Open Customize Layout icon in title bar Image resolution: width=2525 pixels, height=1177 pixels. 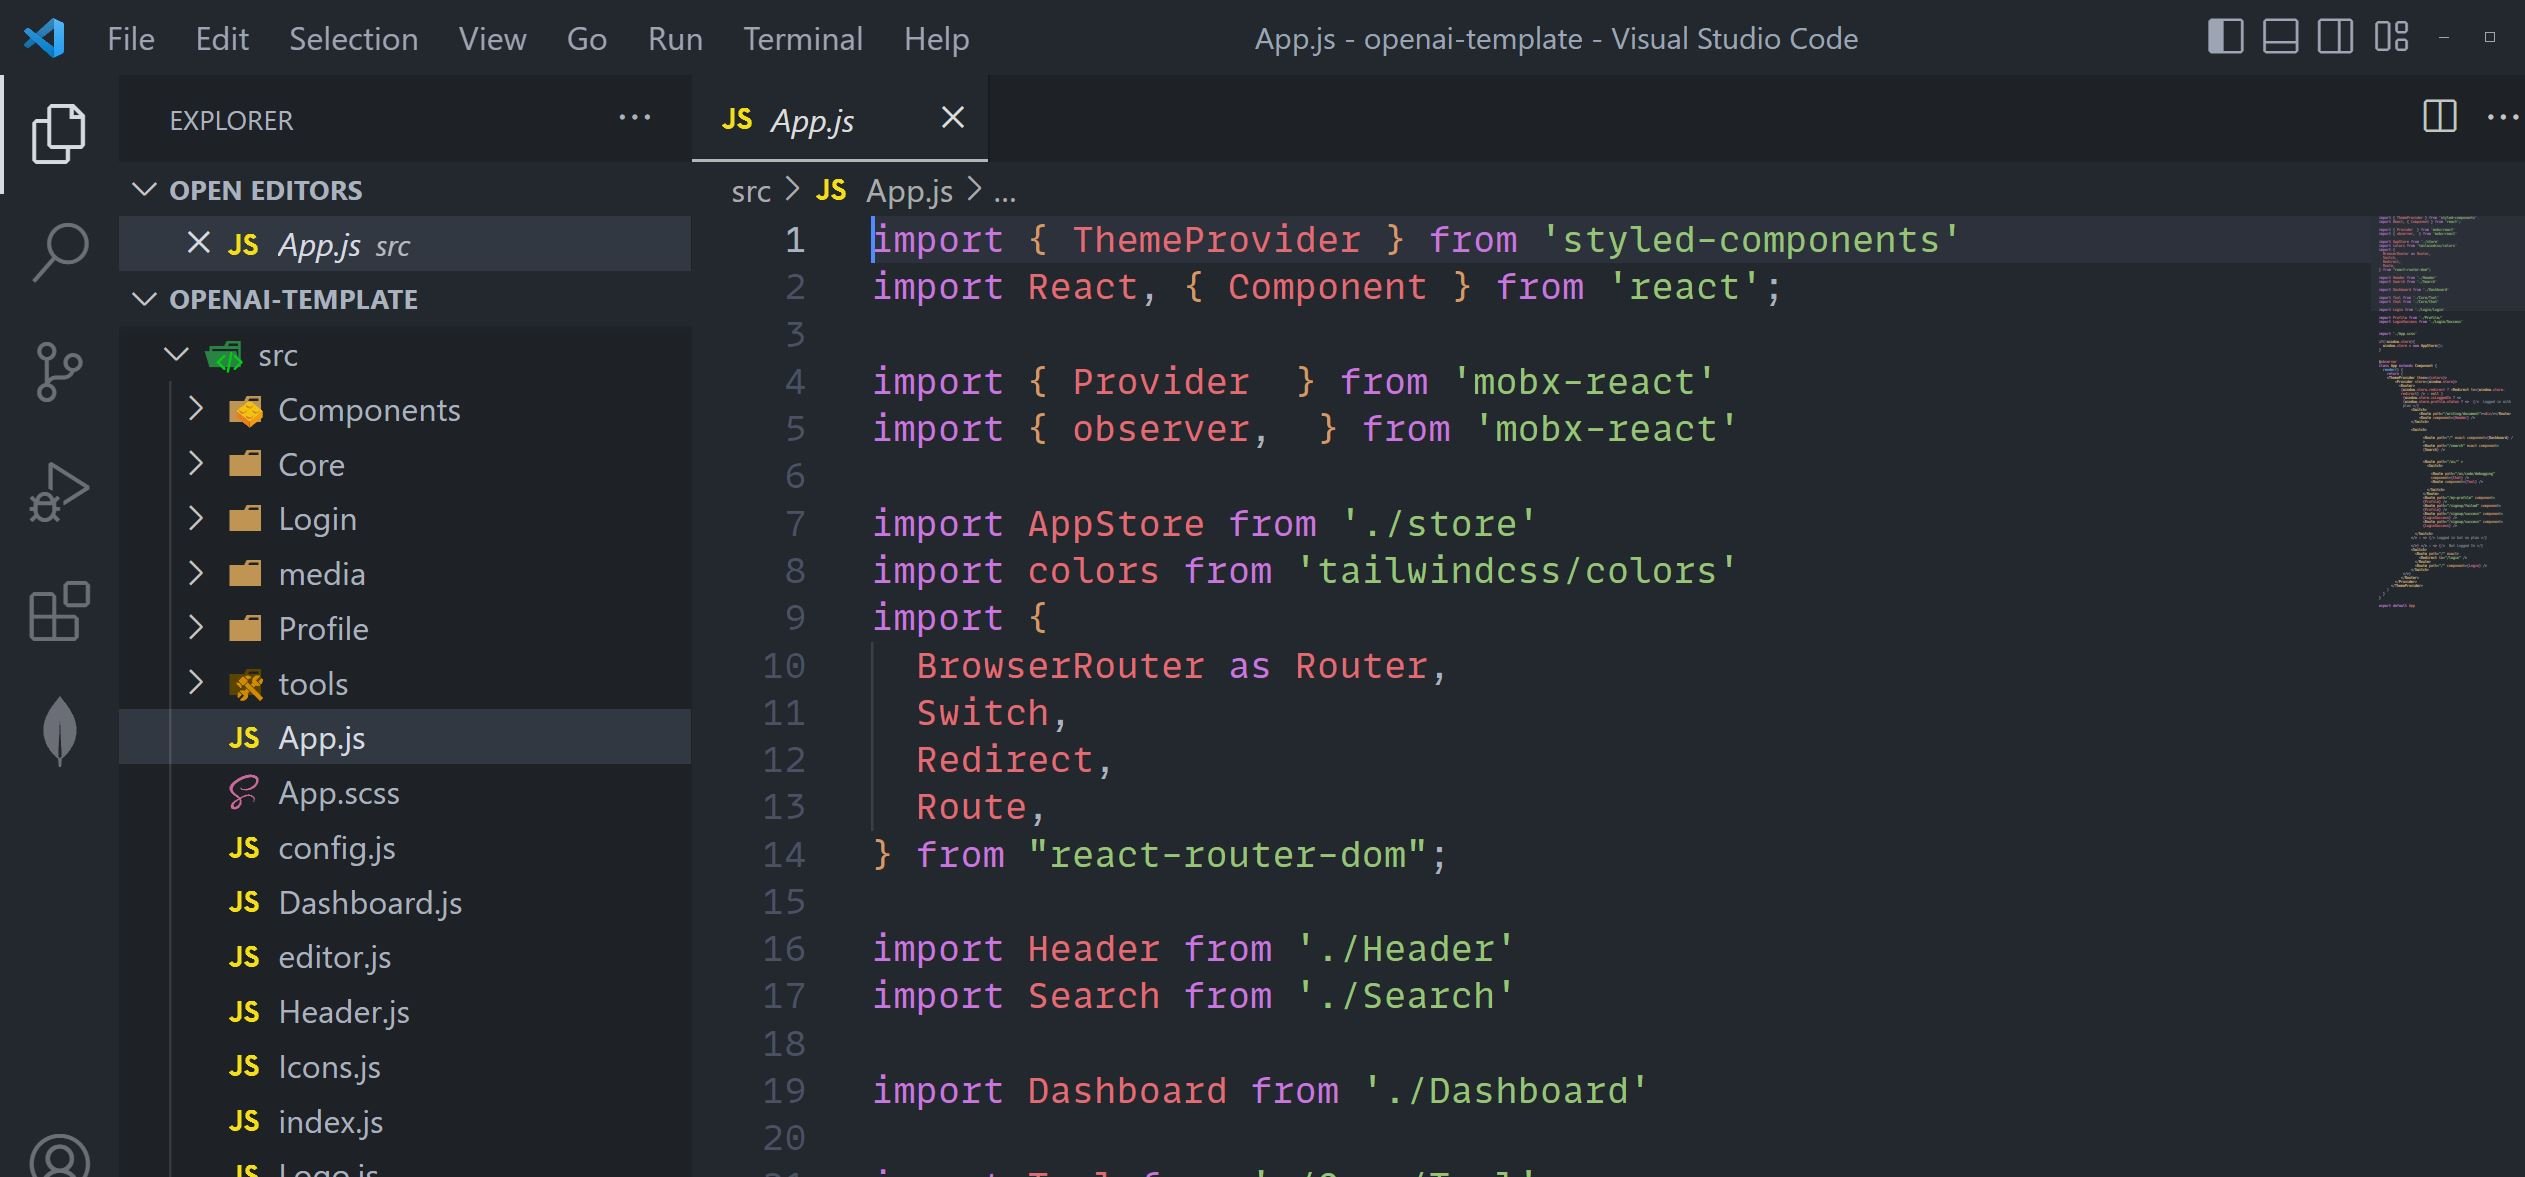point(2391,37)
